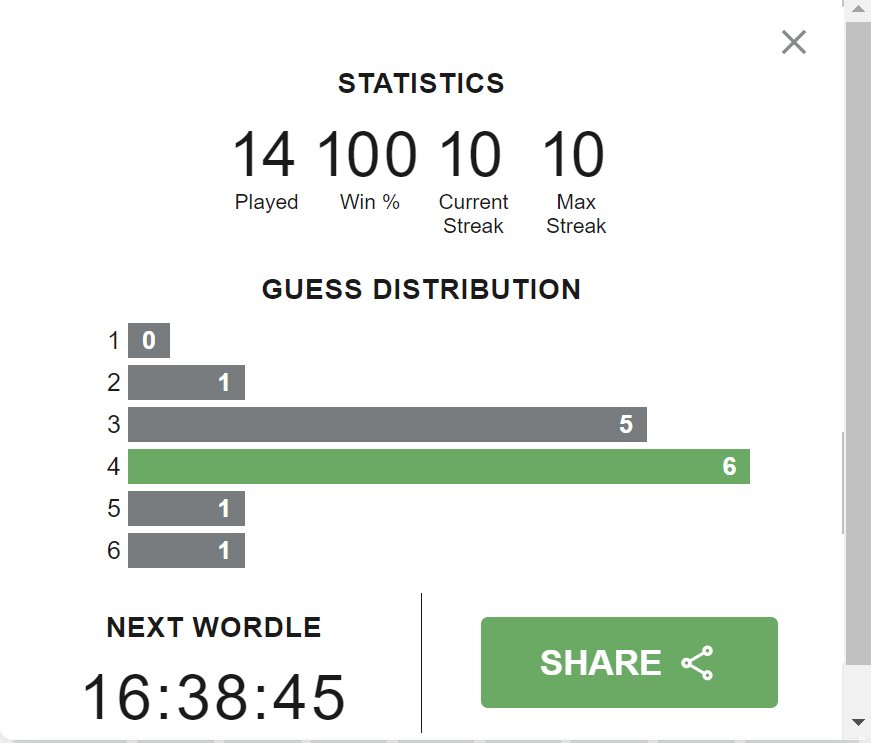Click the 5-guess distribution bar
The height and width of the screenshot is (743, 871).
pyautogui.click(x=186, y=508)
